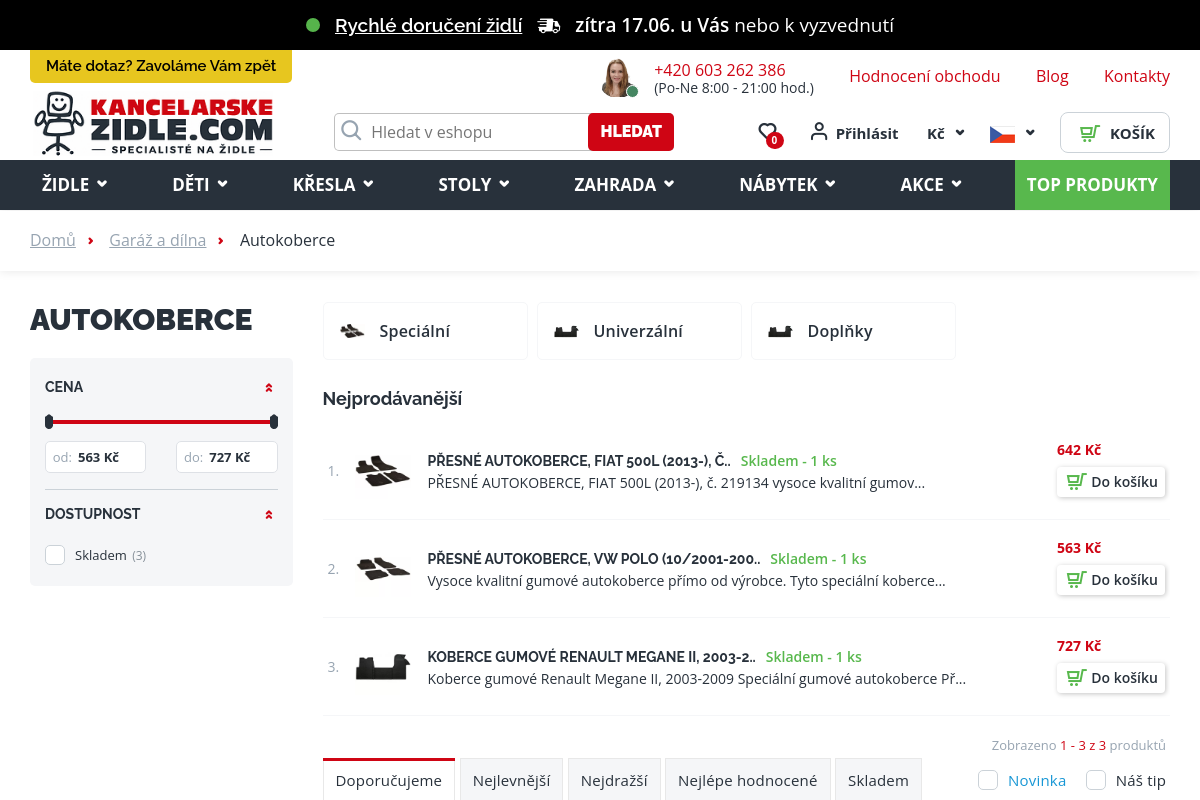
Task: Open the Kontakty link
Action: 1137,76
